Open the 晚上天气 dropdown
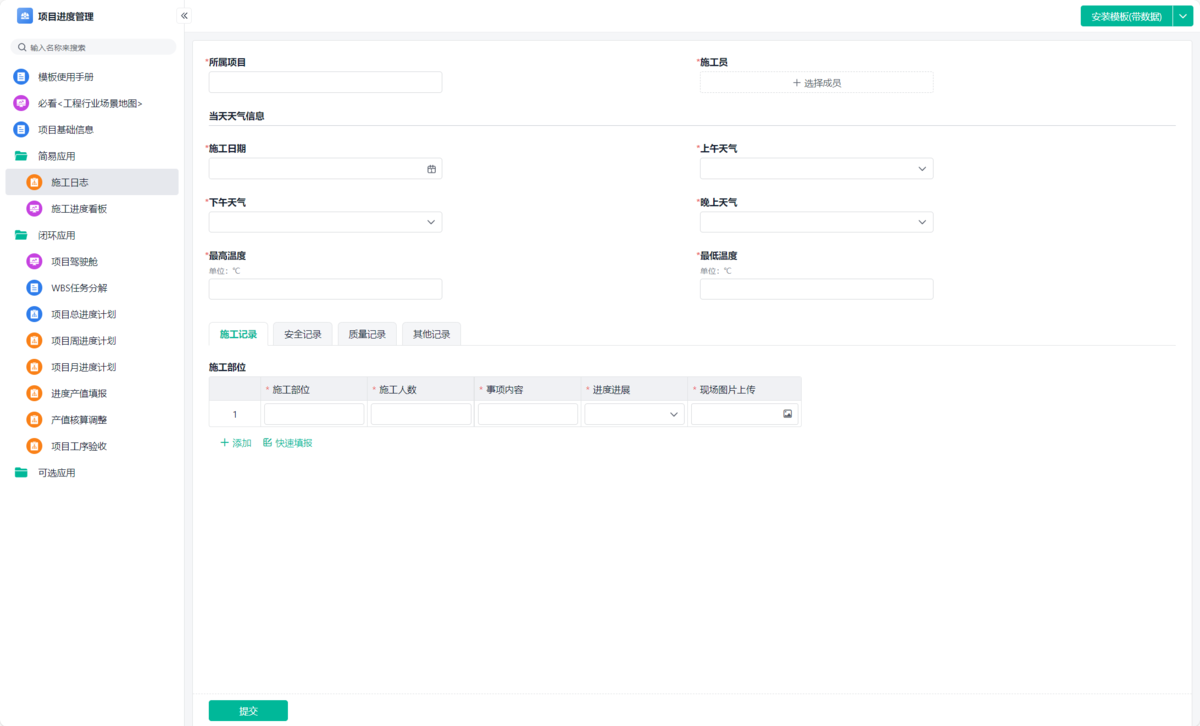This screenshot has height=726, width=1200. [816, 222]
